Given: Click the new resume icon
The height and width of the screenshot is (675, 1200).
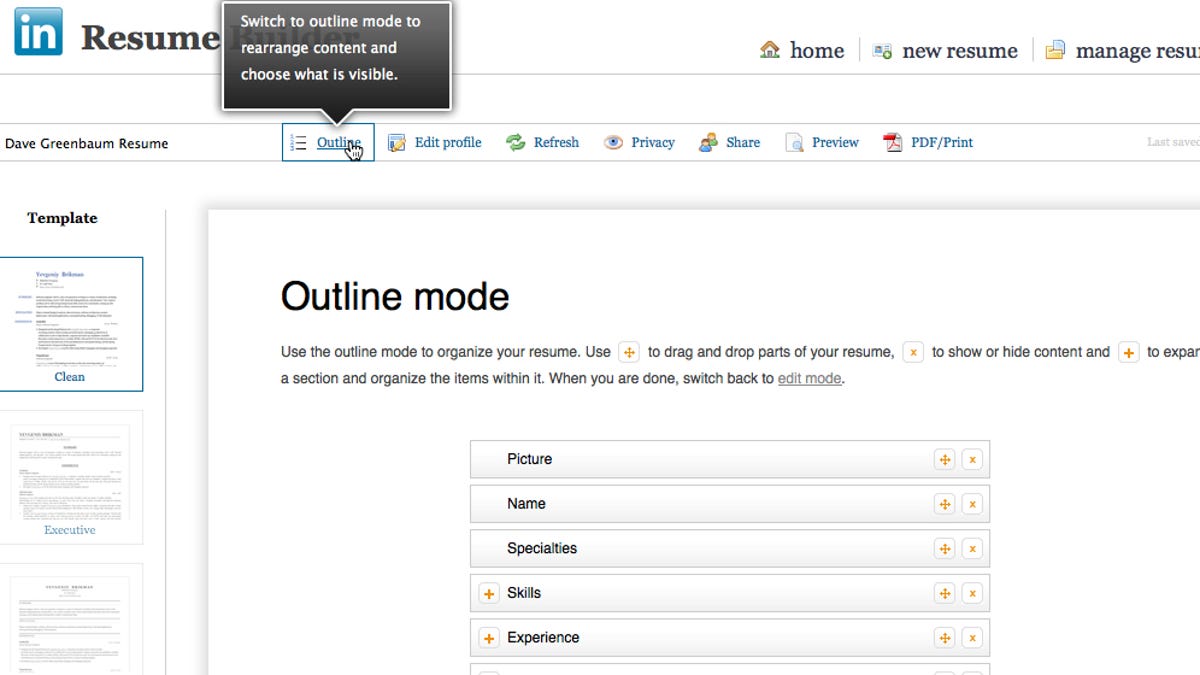Looking at the screenshot, I should click(882, 51).
